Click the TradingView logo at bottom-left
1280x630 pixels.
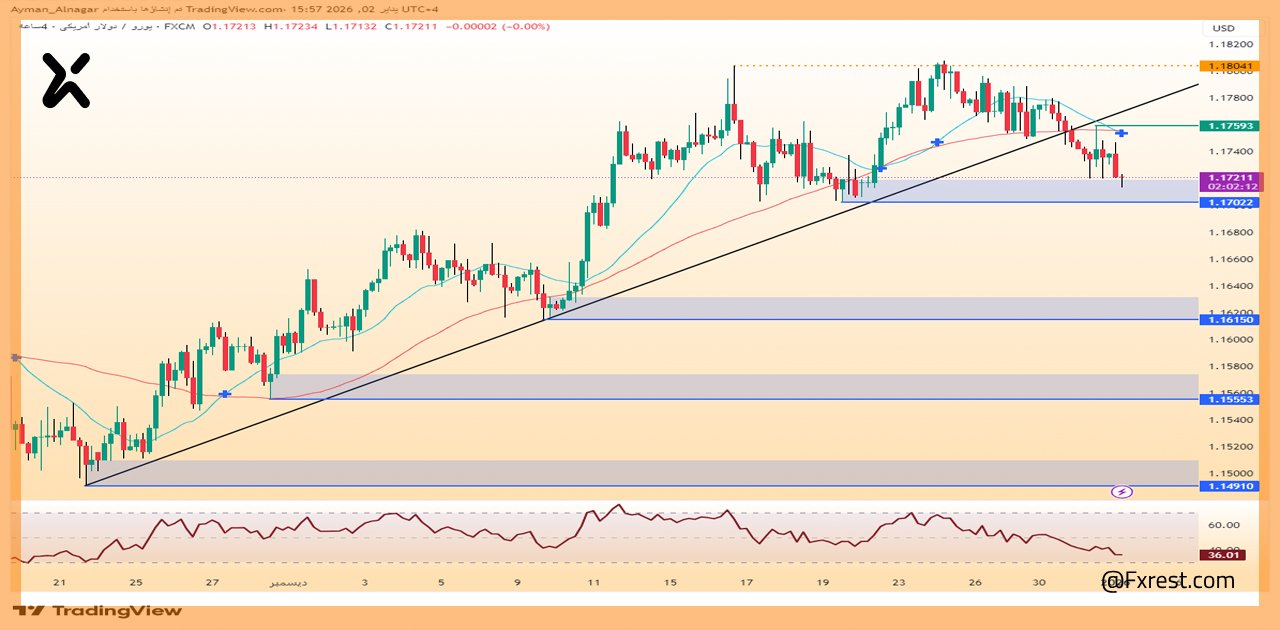click(100, 611)
